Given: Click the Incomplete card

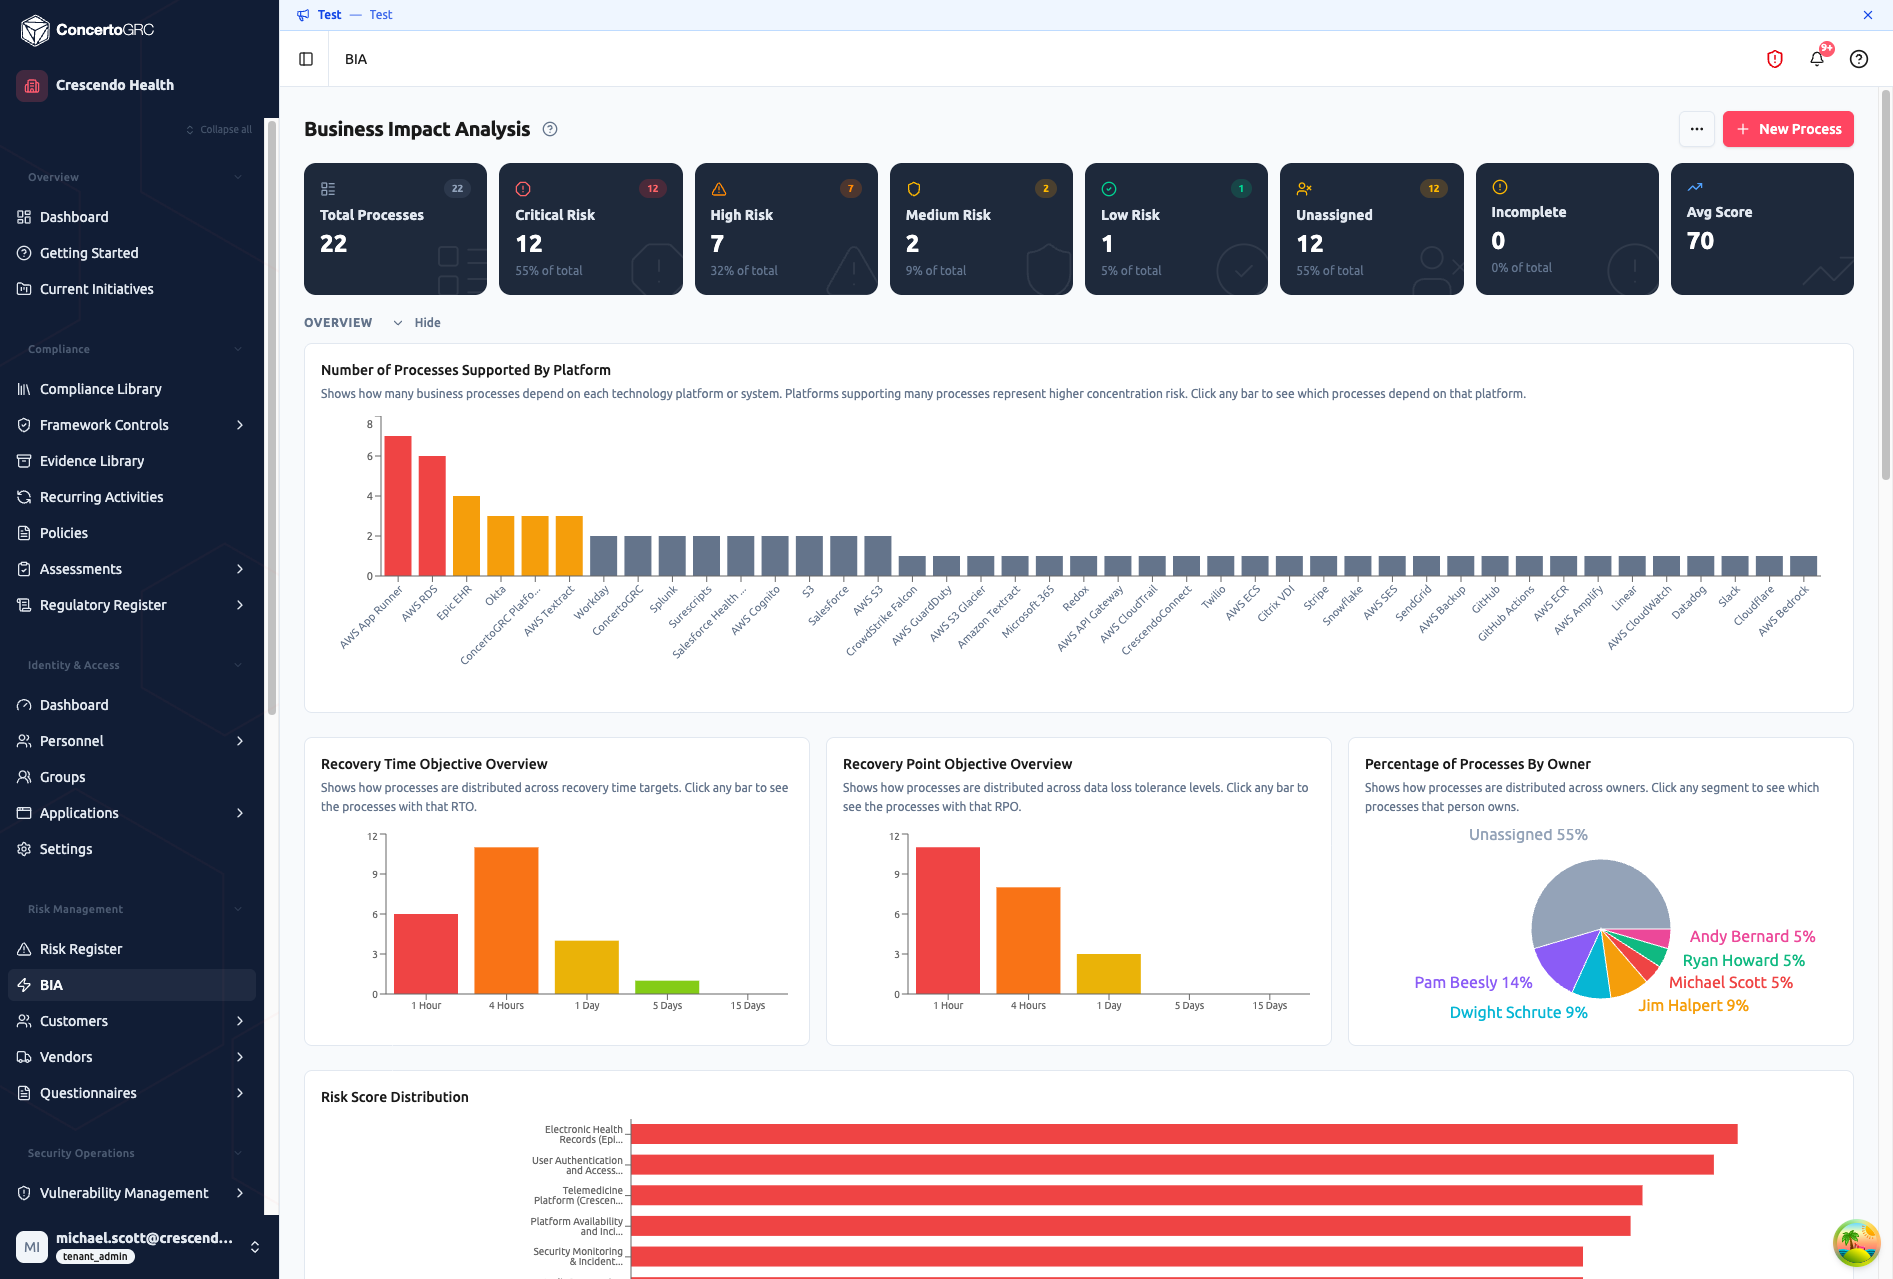Looking at the screenshot, I should (x=1567, y=229).
